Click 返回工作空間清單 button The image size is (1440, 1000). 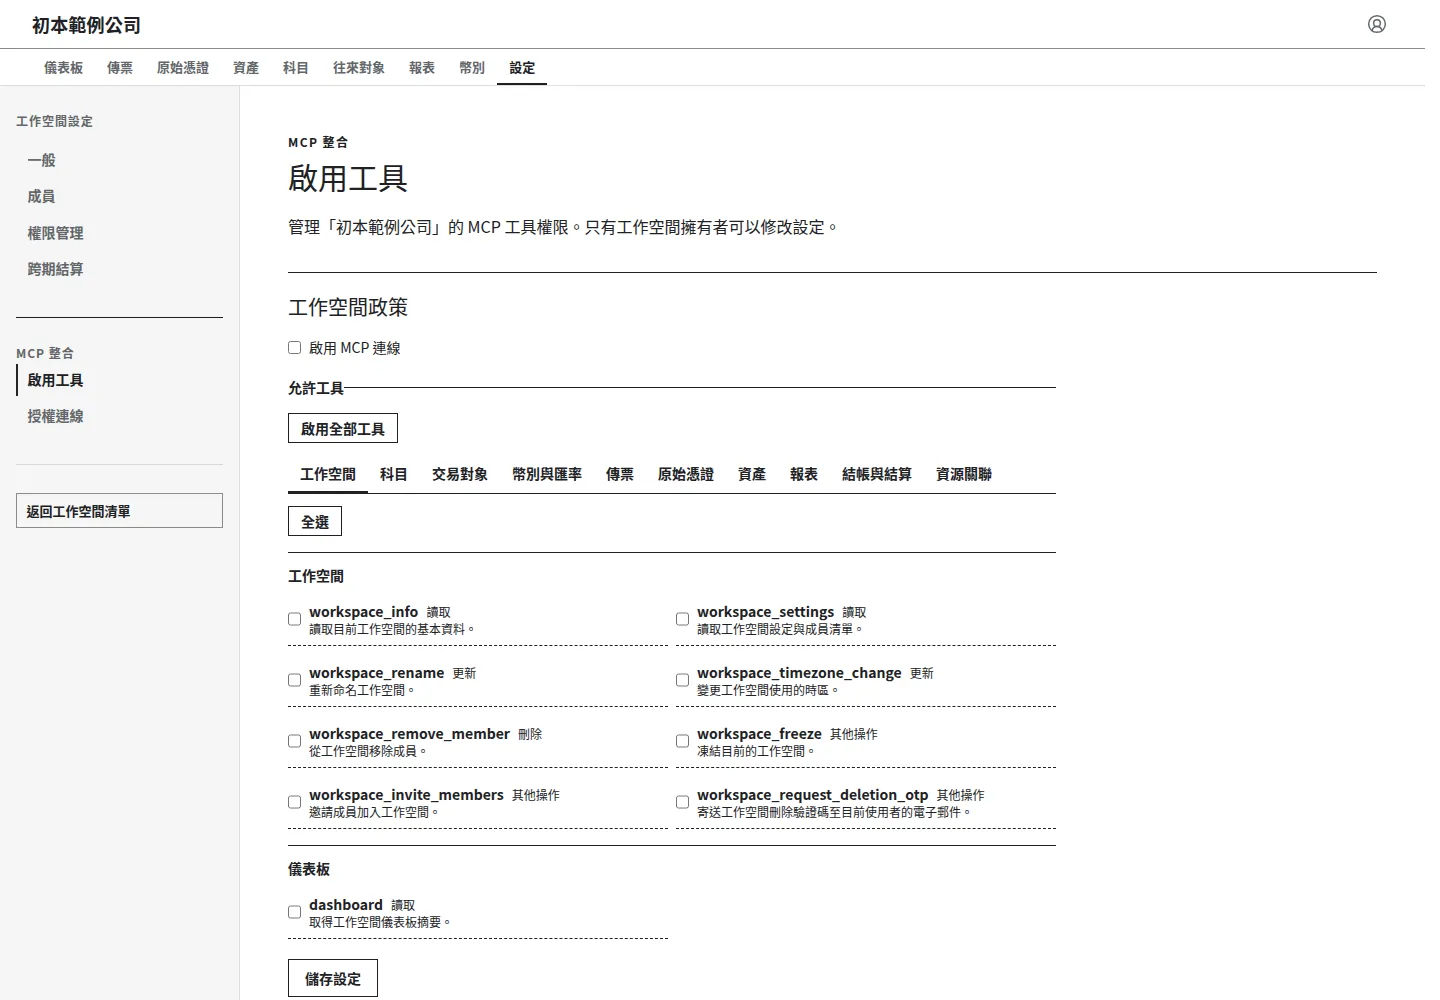pos(119,511)
